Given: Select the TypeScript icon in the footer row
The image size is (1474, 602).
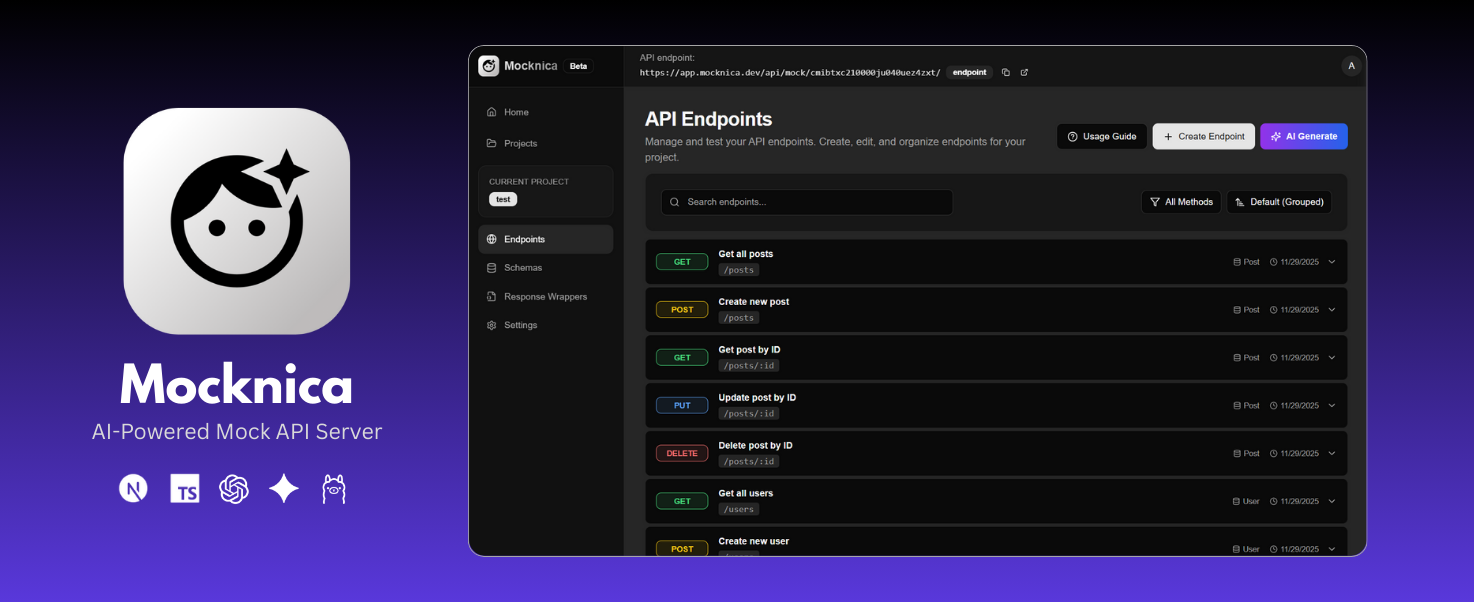Looking at the screenshot, I should (x=184, y=488).
